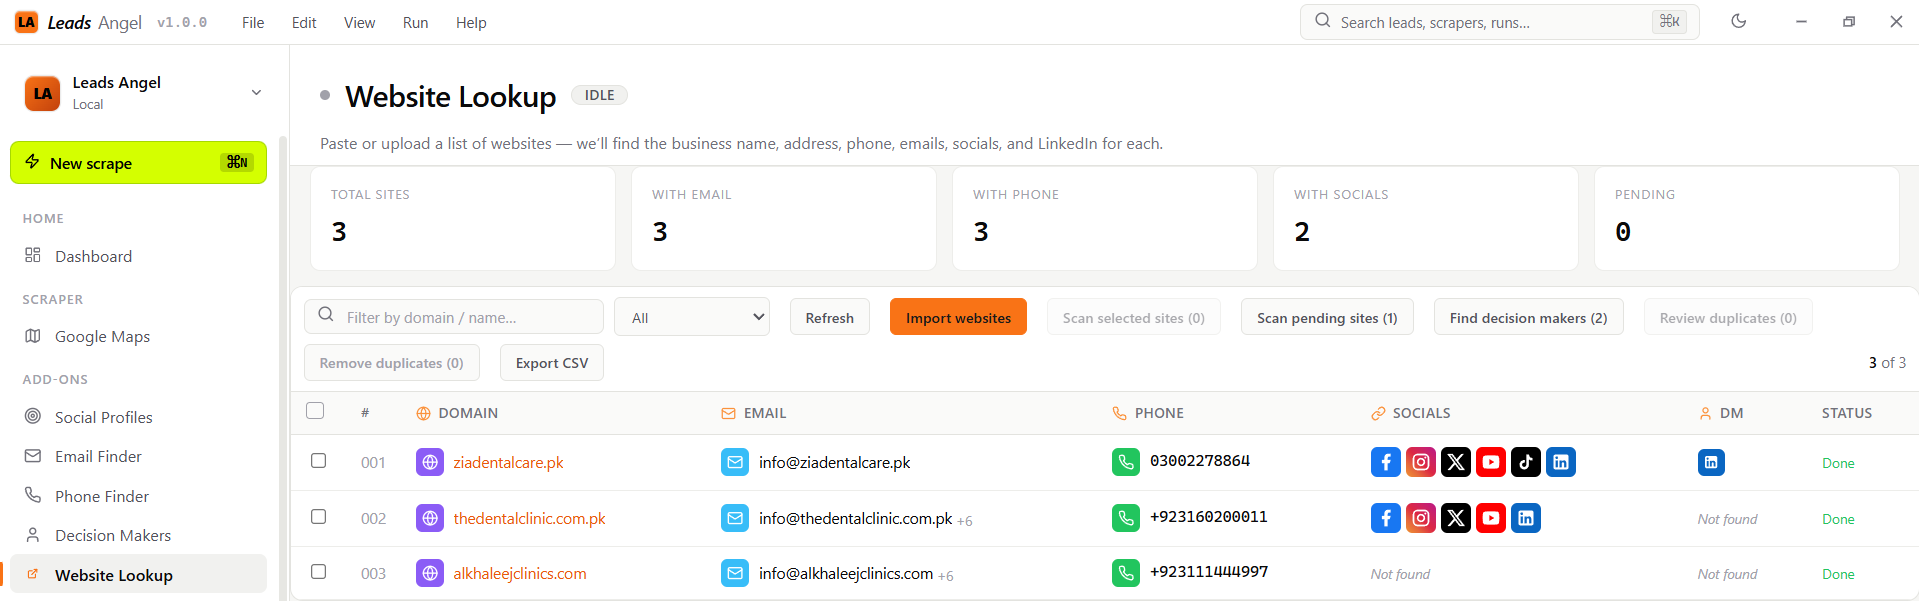Image resolution: width=1919 pixels, height=601 pixels.
Task: Toggle dark mode moon icon
Action: [x=1739, y=21]
